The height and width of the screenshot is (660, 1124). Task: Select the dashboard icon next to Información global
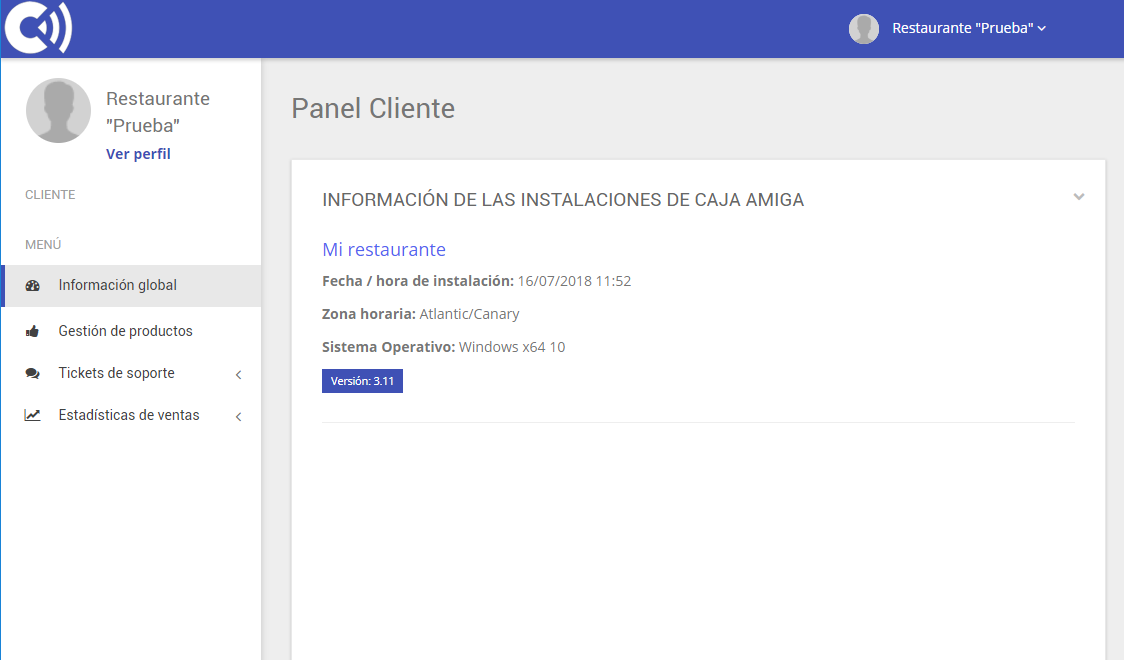32,285
